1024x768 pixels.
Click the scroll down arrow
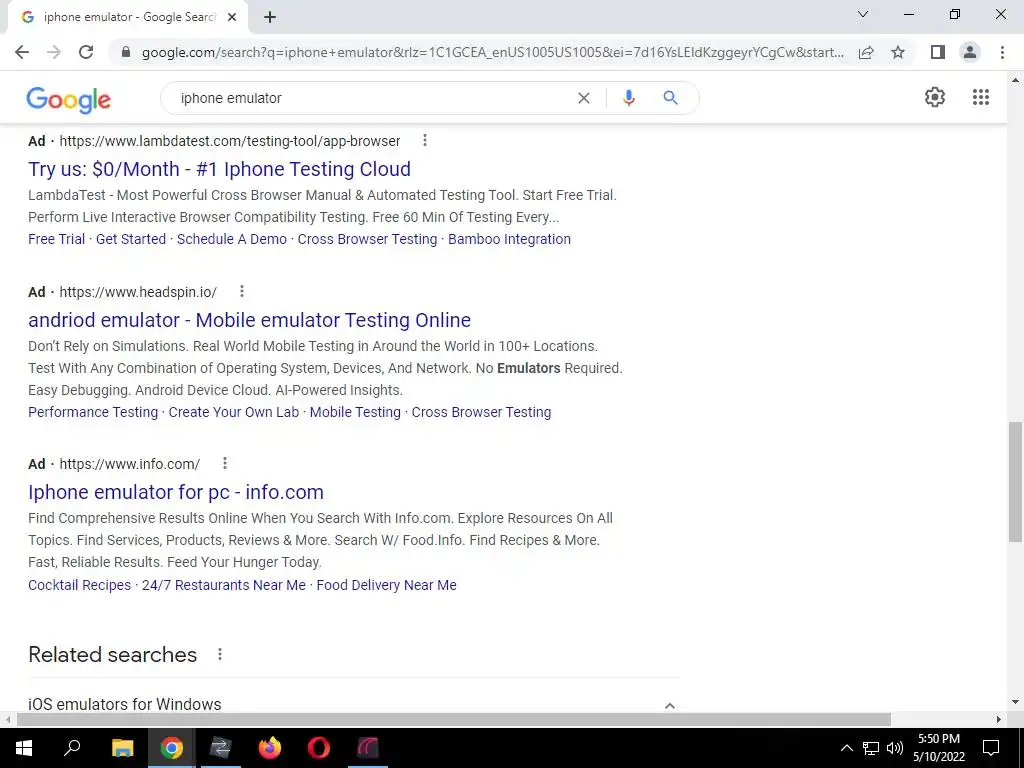(x=1015, y=703)
